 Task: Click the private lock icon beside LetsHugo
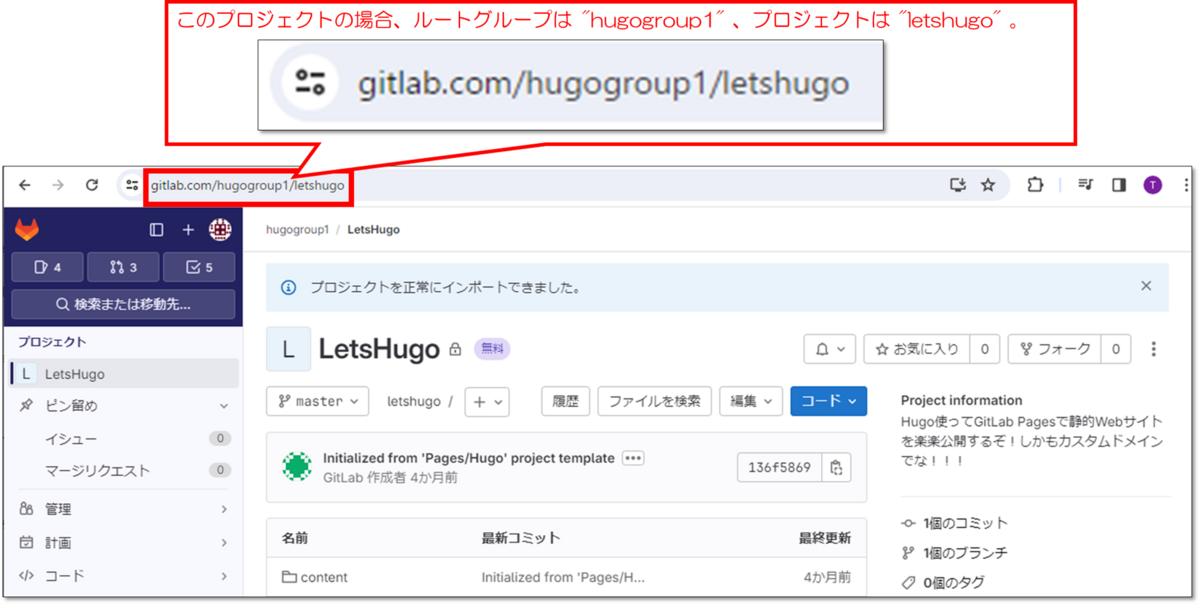coord(455,350)
